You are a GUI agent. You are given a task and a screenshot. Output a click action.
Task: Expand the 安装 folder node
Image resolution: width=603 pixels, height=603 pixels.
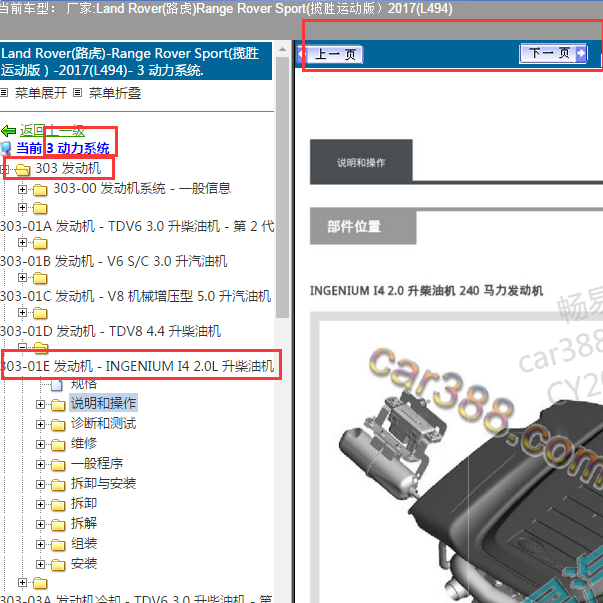40,564
